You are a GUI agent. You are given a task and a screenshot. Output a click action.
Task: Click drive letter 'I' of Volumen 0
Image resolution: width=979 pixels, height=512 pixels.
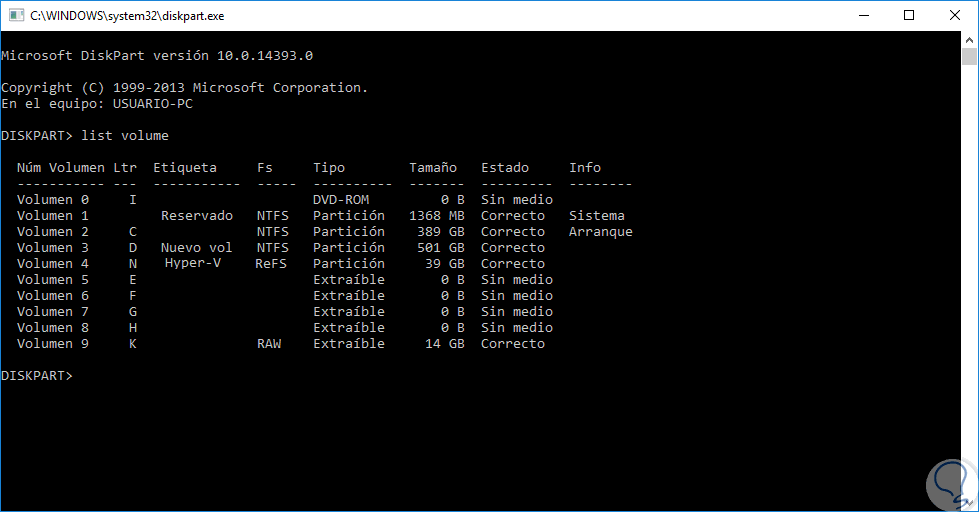[132, 200]
